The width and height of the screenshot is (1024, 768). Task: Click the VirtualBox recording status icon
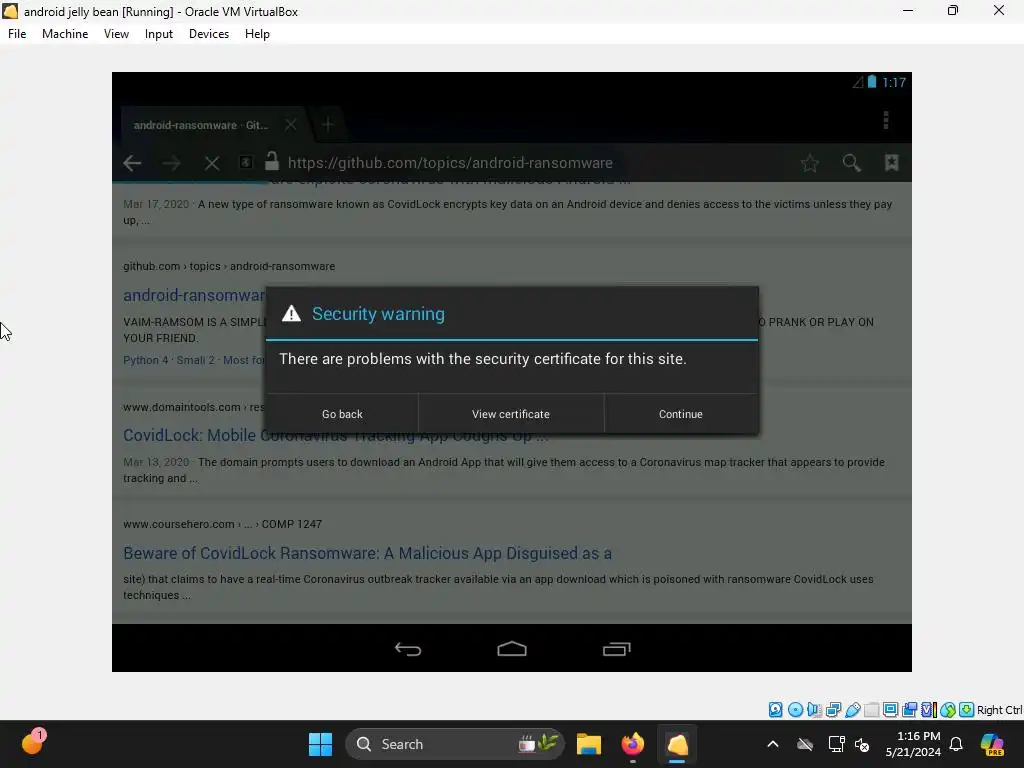[x=909, y=710]
